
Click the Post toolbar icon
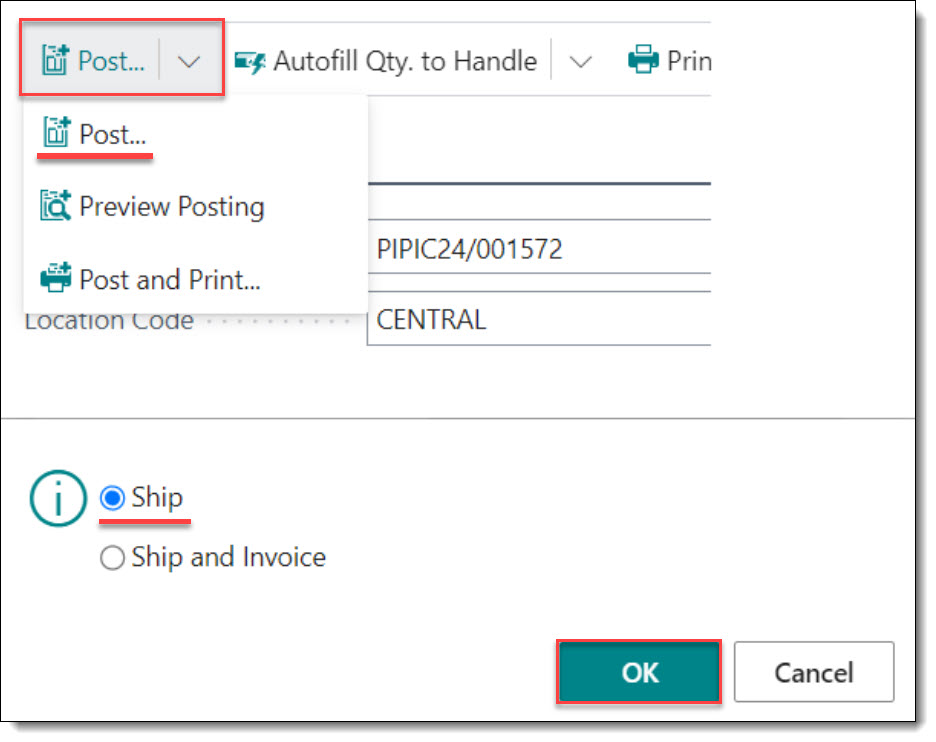(x=56, y=60)
